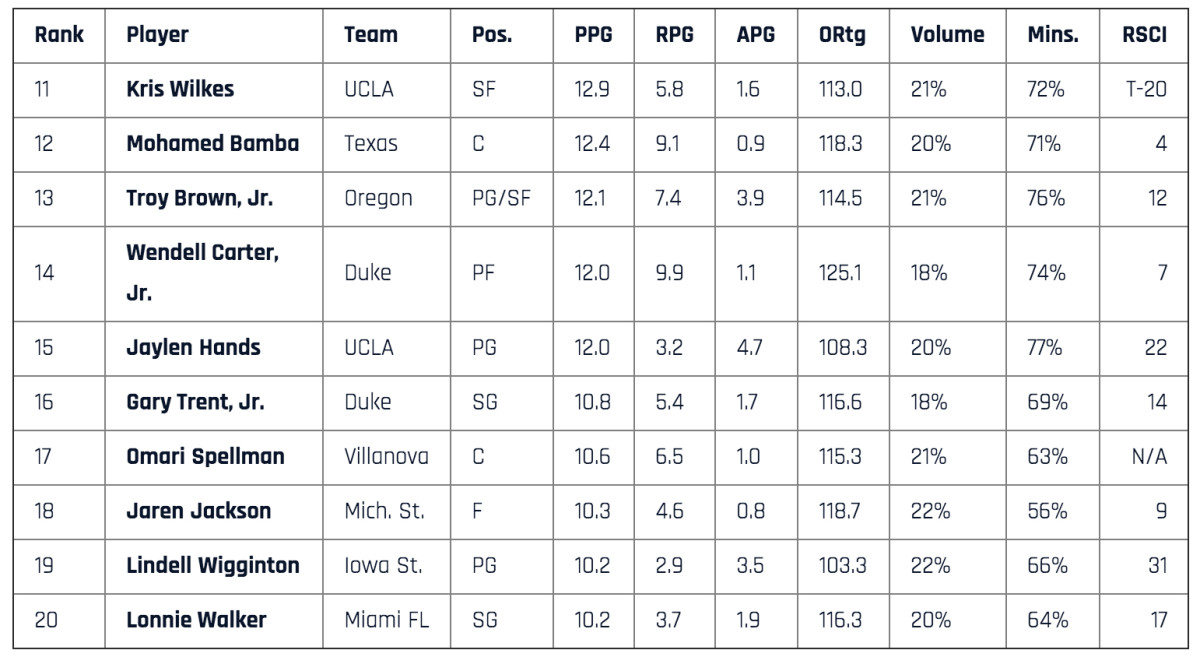Click the Miami FL team cell

tap(386, 620)
